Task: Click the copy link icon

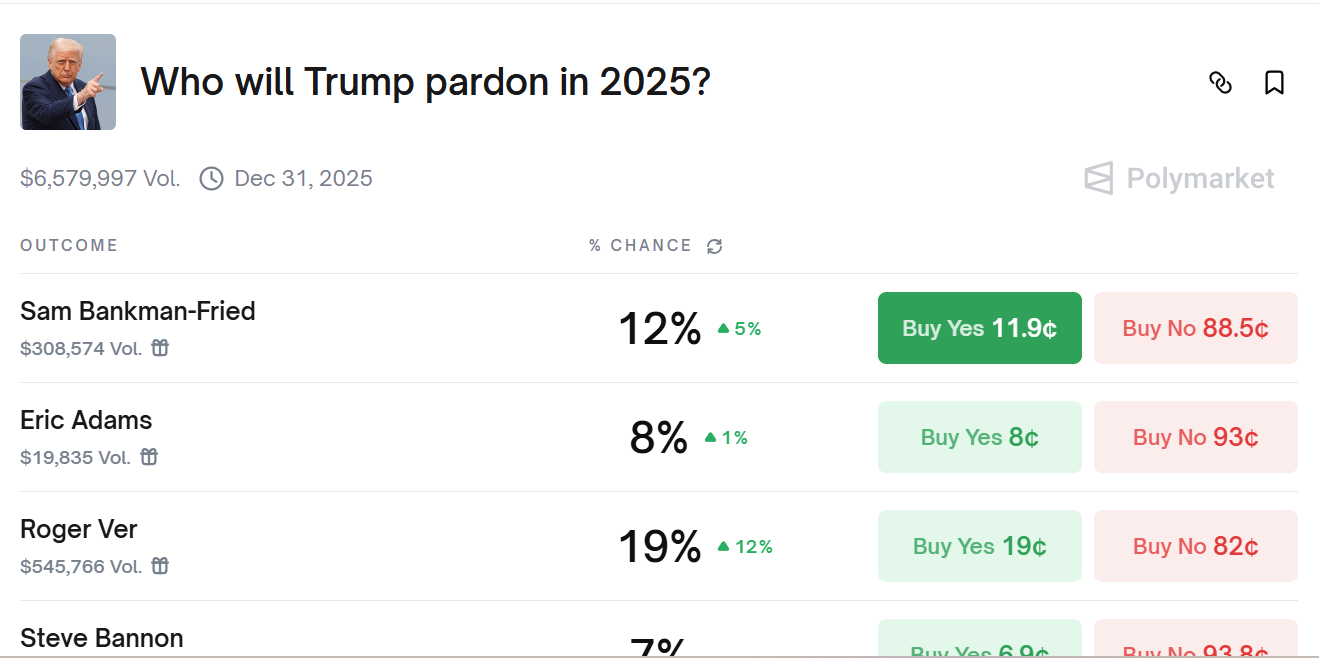Action: pos(1220,82)
